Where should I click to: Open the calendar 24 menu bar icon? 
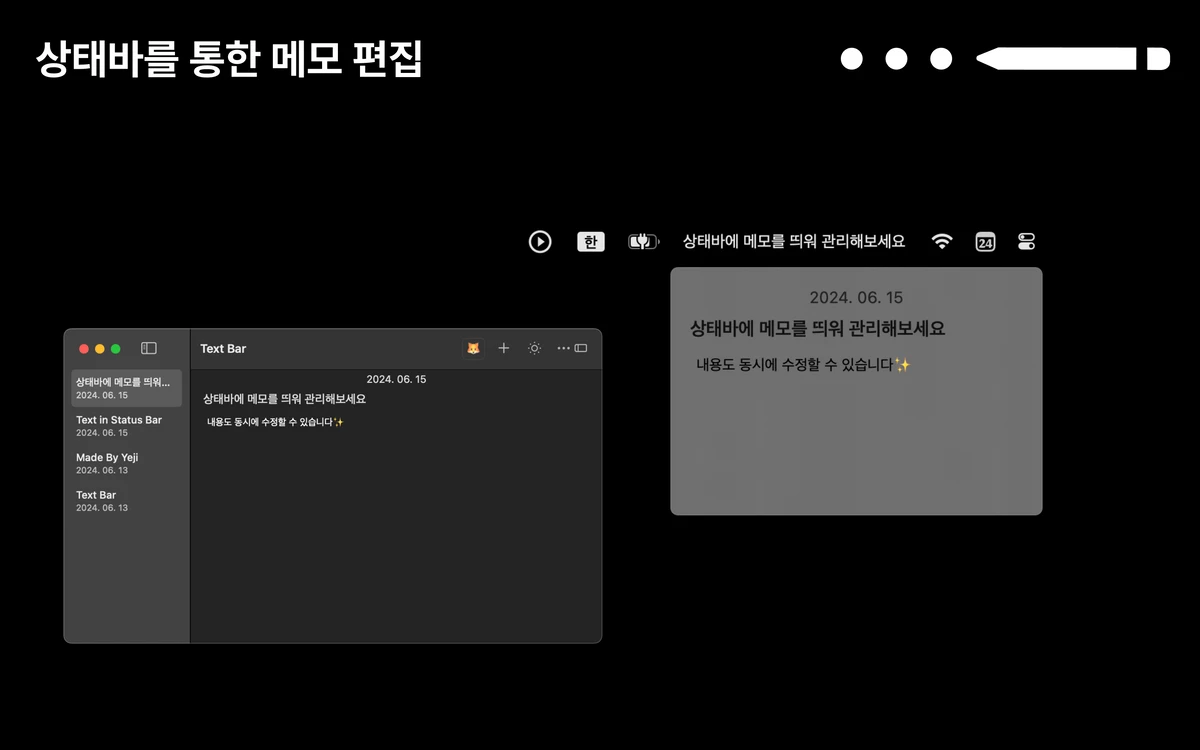(985, 241)
